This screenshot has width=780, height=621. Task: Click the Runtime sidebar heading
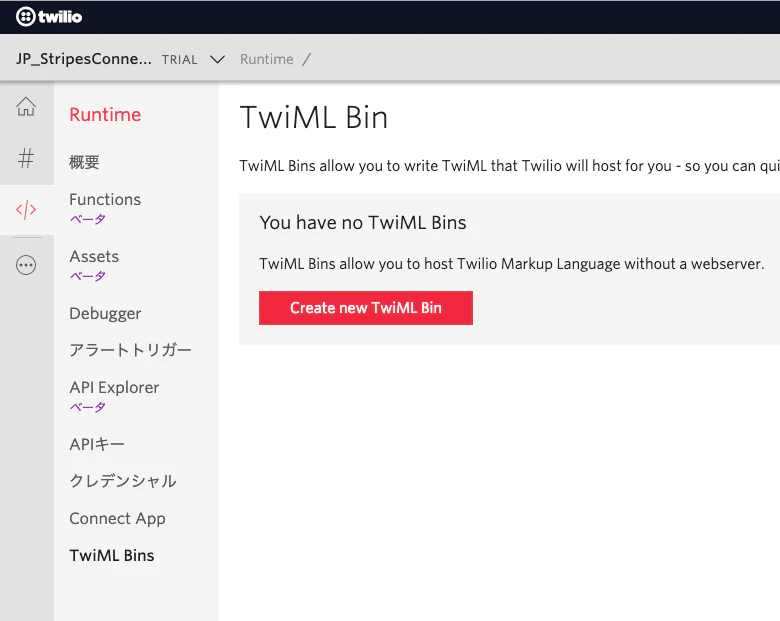[105, 114]
